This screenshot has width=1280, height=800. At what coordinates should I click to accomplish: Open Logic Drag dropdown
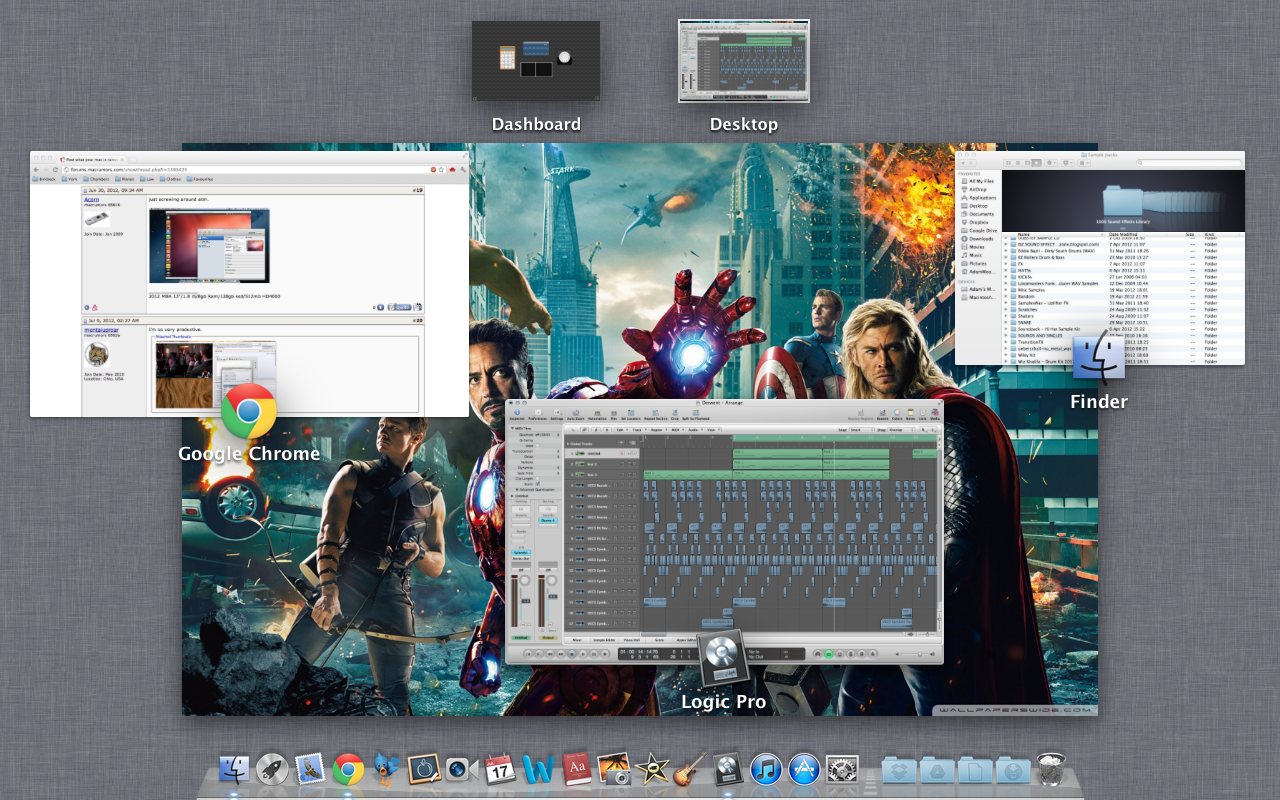[x=901, y=430]
